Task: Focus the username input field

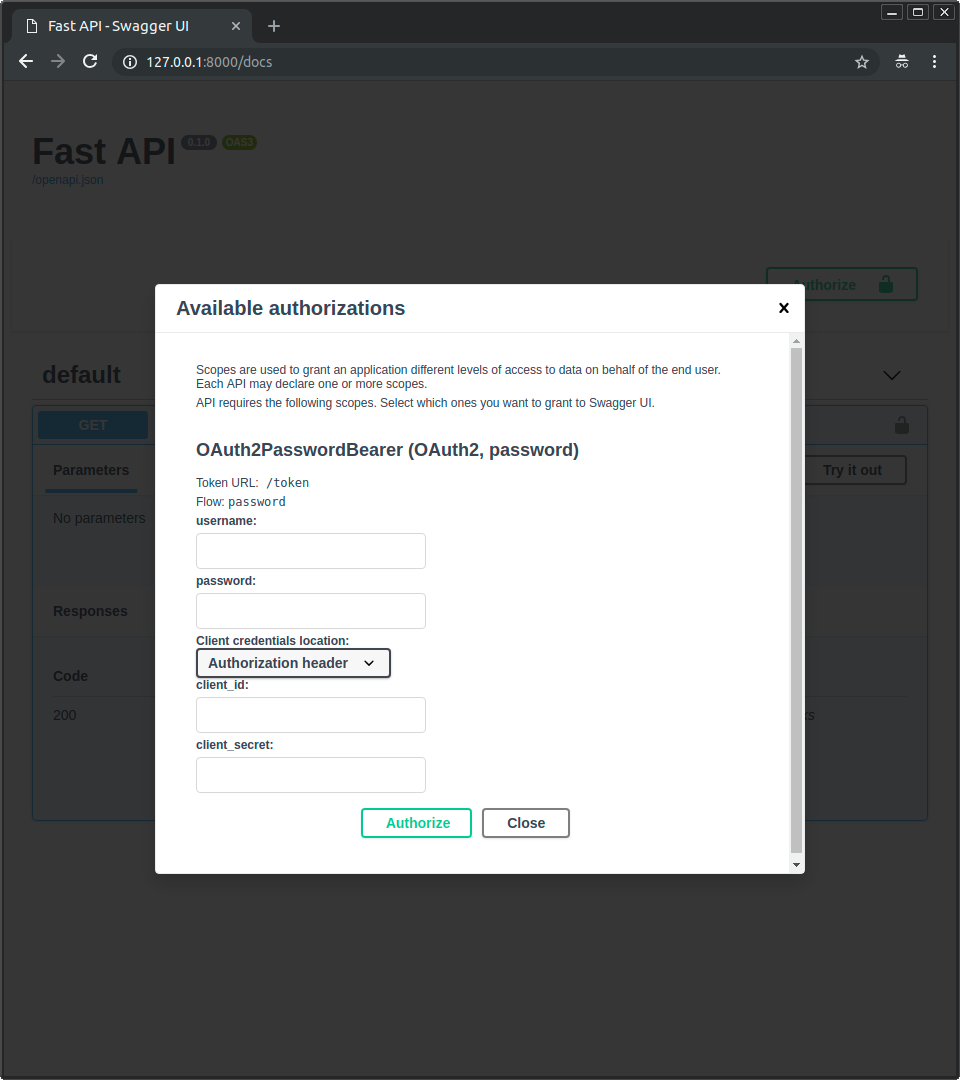Action: (311, 551)
